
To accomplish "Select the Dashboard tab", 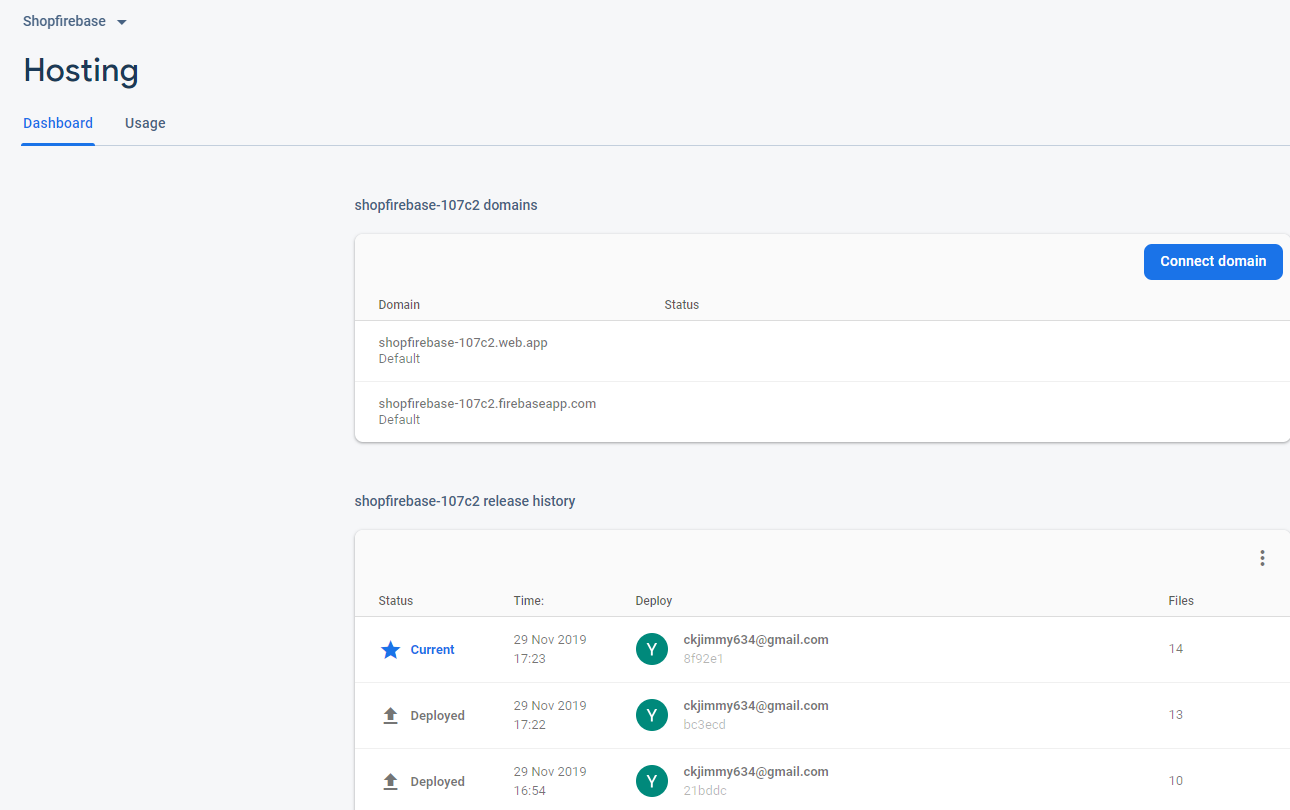I will tap(57, 123).
